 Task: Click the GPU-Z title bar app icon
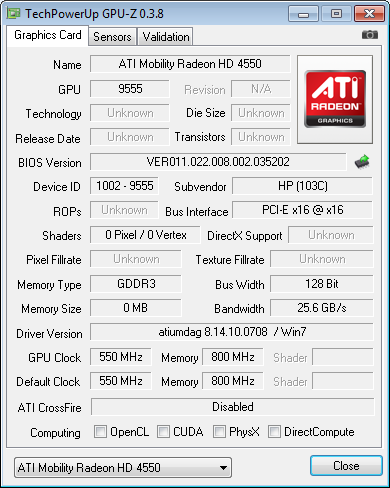14,13
